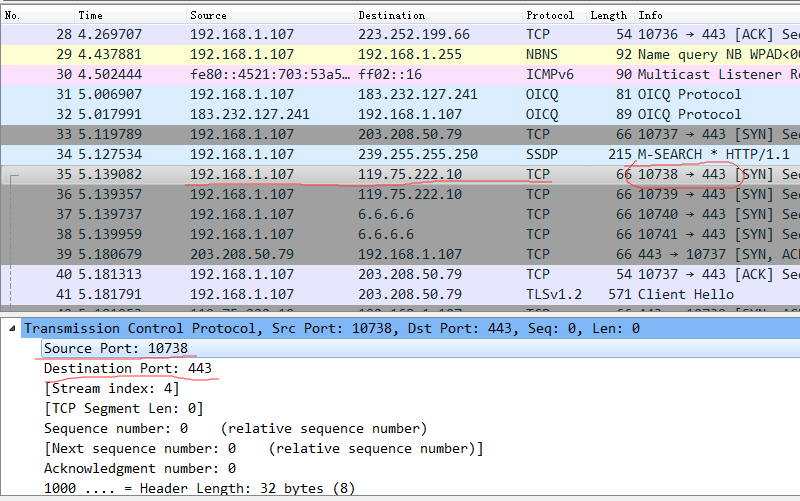Screen dimensions: 800x501
Task: Sort packets by the Time column
Action: 91,15
